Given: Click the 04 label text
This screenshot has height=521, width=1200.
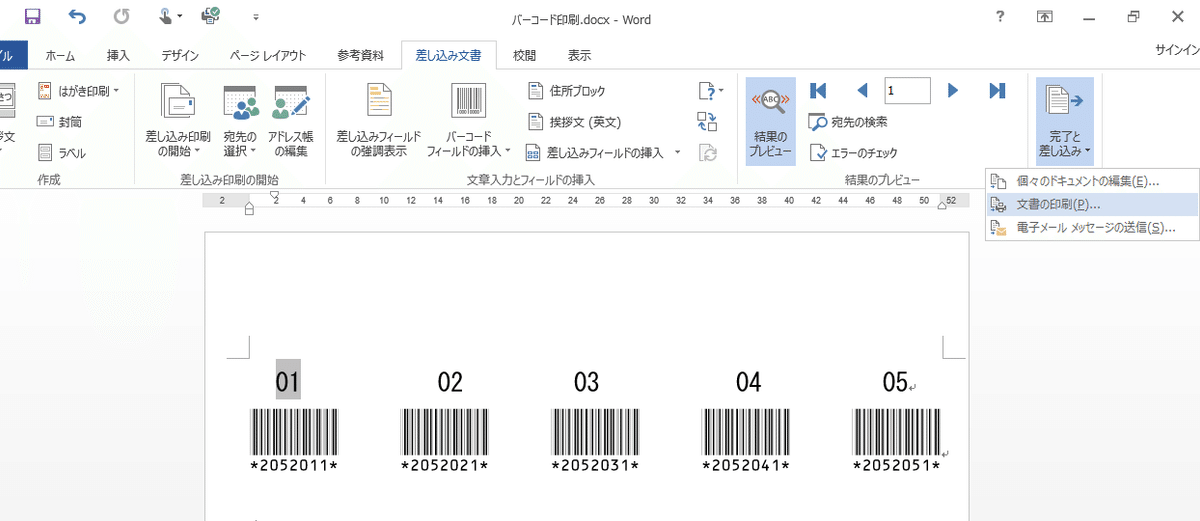Looking at the screenshot, I should click(748, 382).
